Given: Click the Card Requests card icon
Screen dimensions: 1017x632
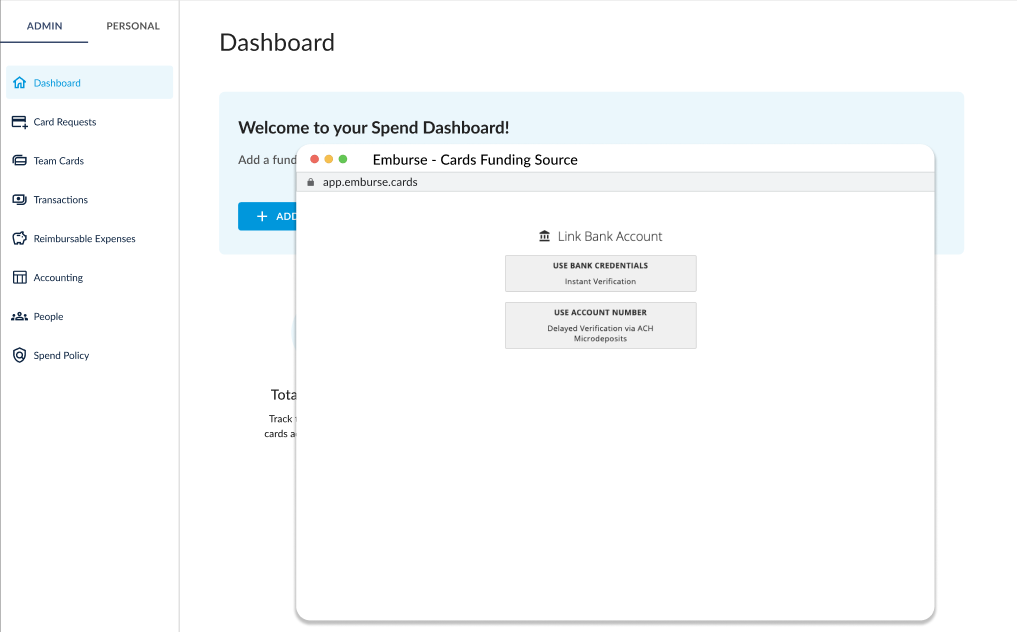Looking at the screenshot, I should pyautogui.click(x=18, y=121).
